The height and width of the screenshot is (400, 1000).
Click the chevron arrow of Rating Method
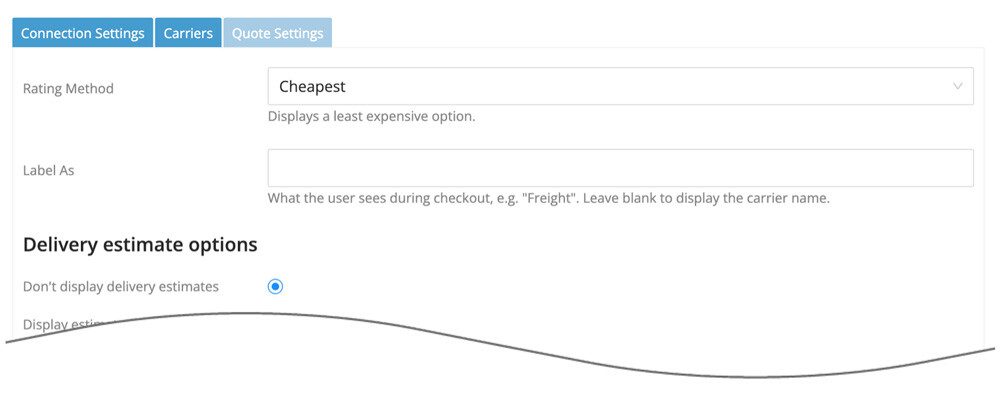coord(957,87)
